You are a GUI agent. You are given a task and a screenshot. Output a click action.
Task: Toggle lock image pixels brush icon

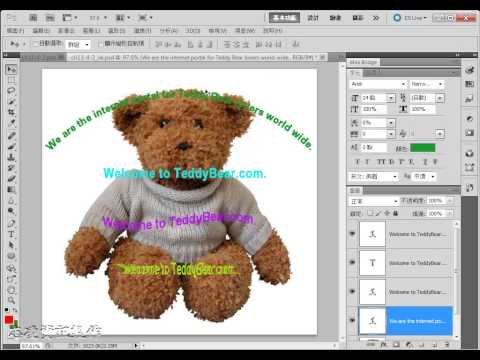coord(378,213)
